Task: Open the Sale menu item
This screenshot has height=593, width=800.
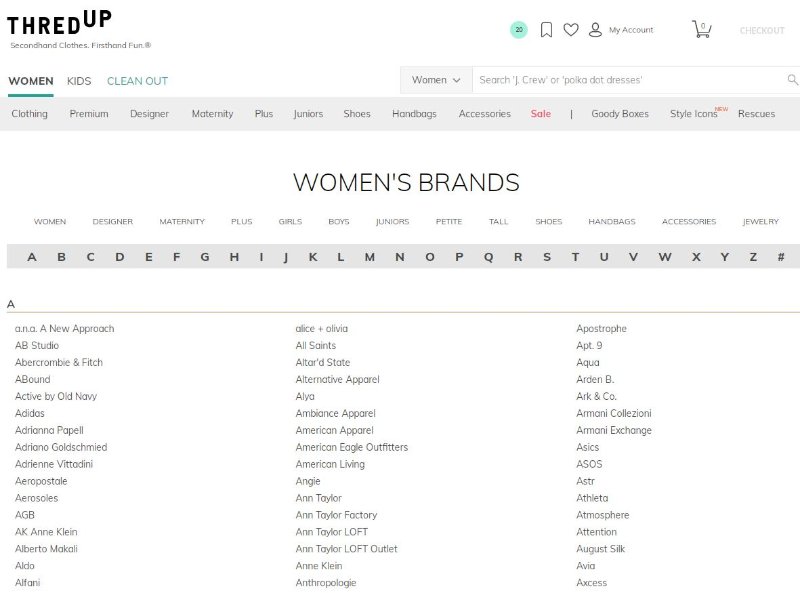Action: click(x=541, y=114)
